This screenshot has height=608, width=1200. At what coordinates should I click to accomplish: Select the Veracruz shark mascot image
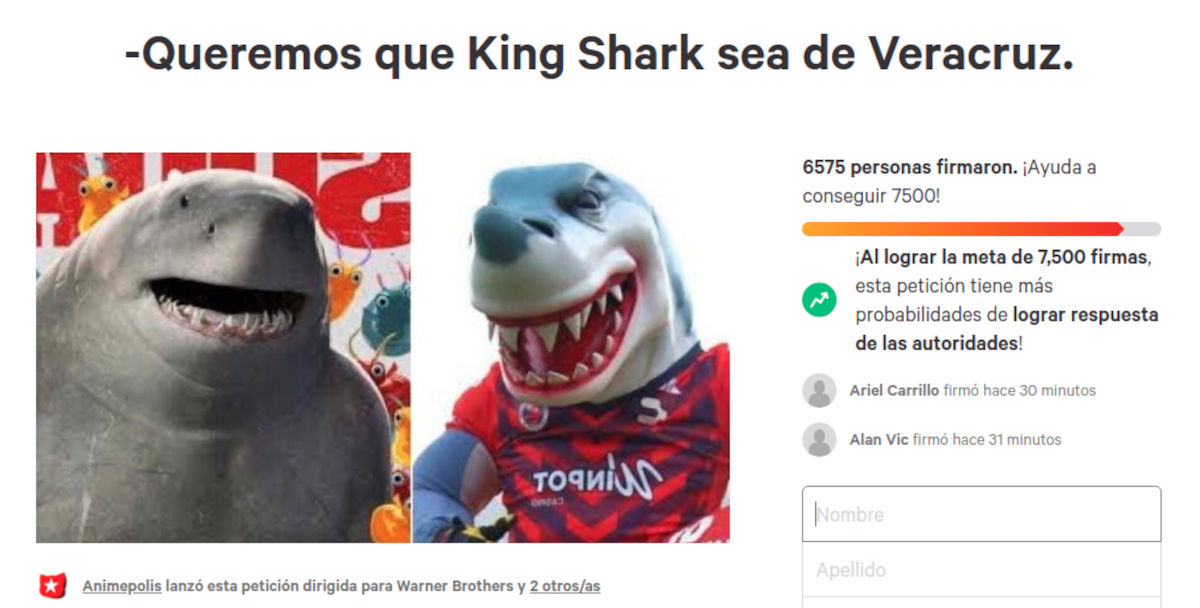(x=571, y=347)
